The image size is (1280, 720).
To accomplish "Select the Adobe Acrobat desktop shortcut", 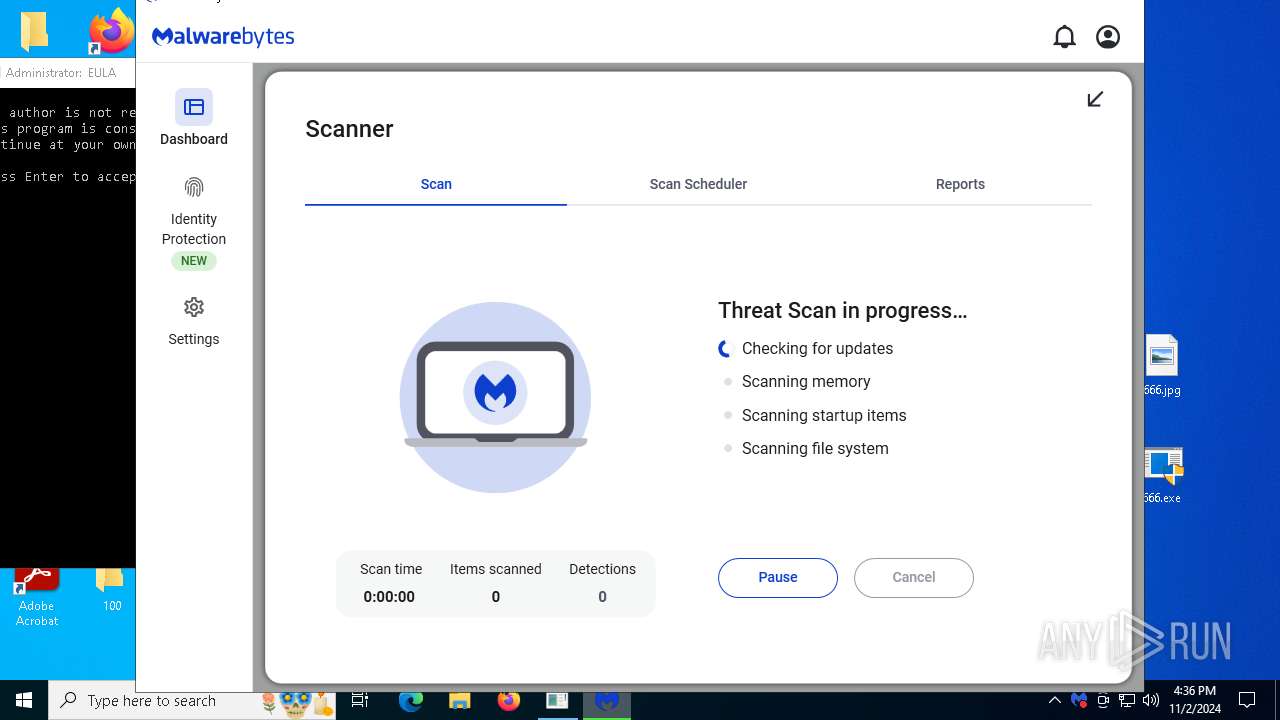I will tap(37, 597).
